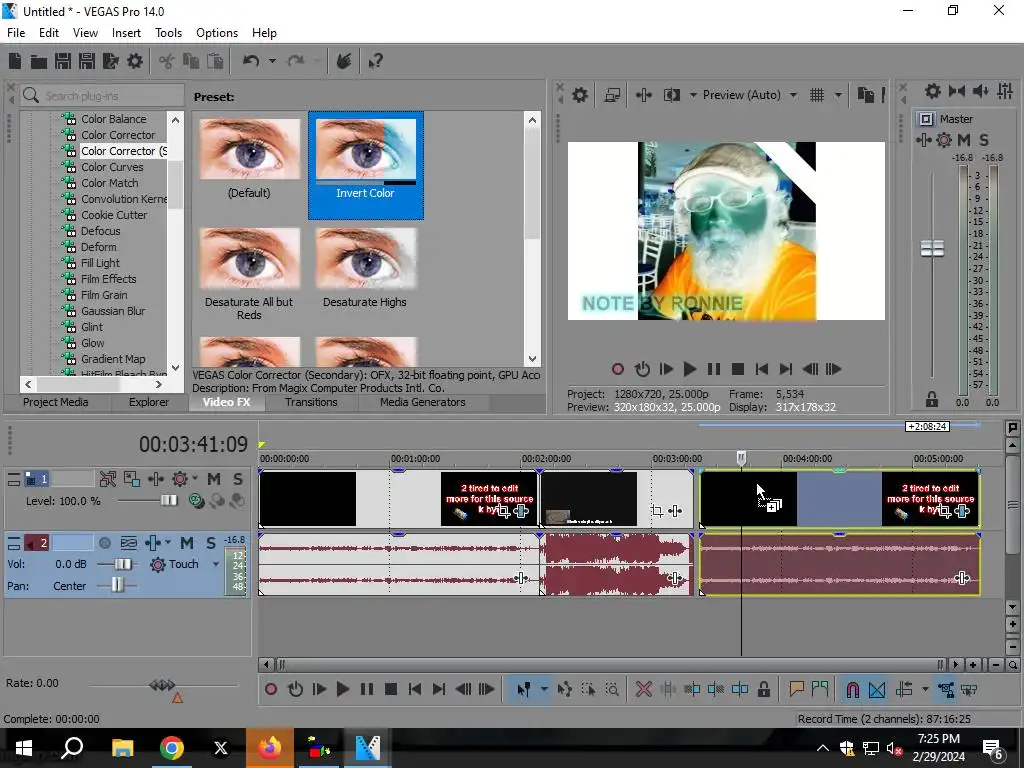Viewport: 1024px width, 768px height.
Task: Adjust track 2 Vol slider
Action: 122,564
